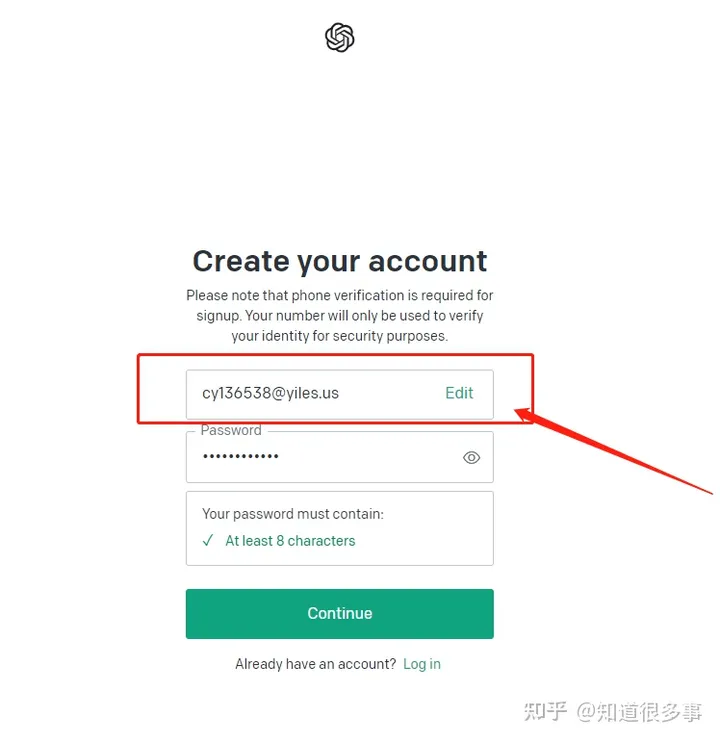Click the 'Already have an account?' text
720x742 pixels.
316,664
